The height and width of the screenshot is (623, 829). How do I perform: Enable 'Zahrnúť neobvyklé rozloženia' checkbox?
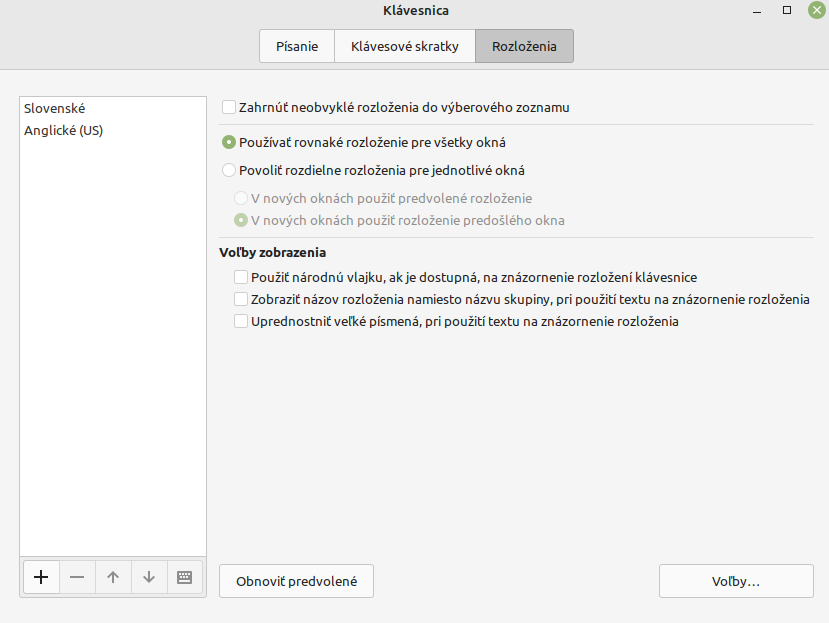coord(229,107)
